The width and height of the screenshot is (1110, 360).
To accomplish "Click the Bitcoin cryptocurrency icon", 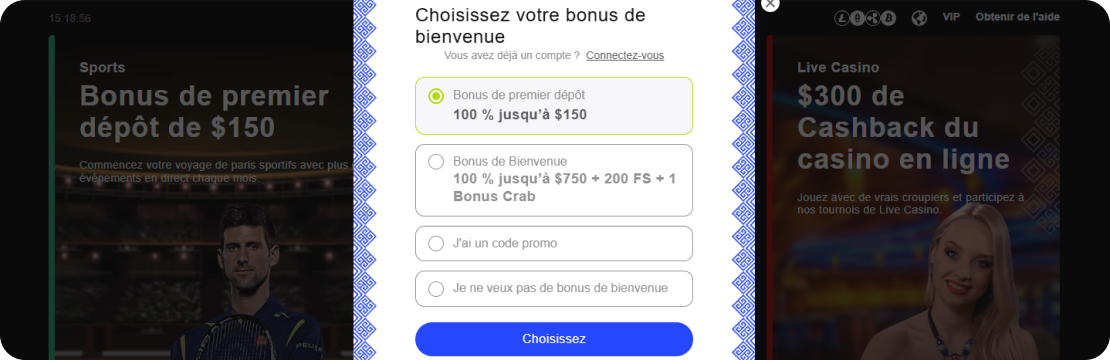I will pos(888,18).
